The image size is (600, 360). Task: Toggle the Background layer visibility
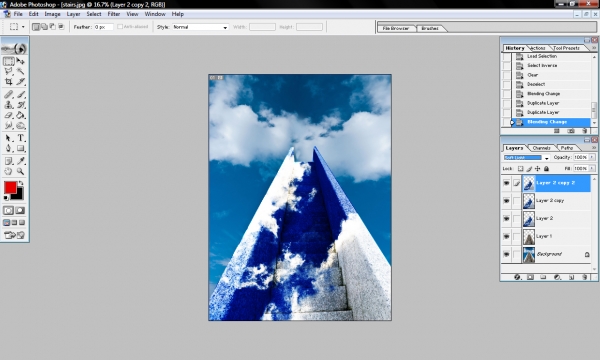pos(506,254)
